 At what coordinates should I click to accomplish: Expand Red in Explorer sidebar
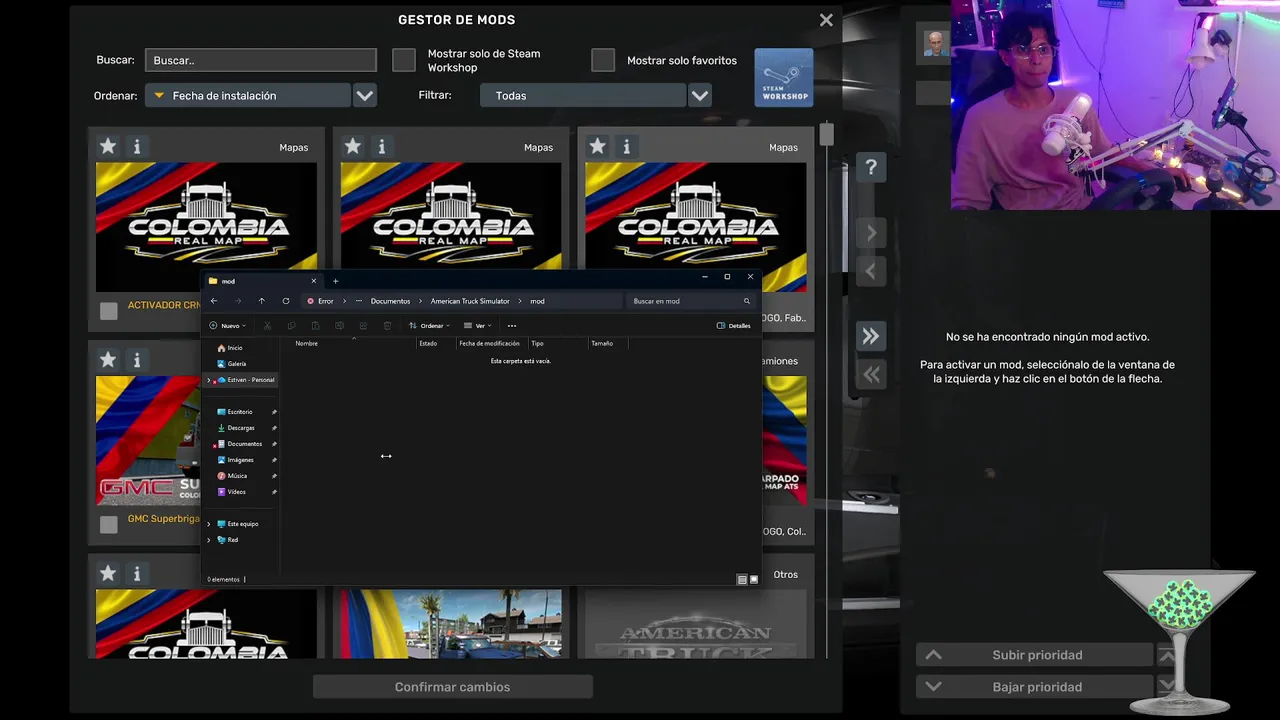(209, 540)
